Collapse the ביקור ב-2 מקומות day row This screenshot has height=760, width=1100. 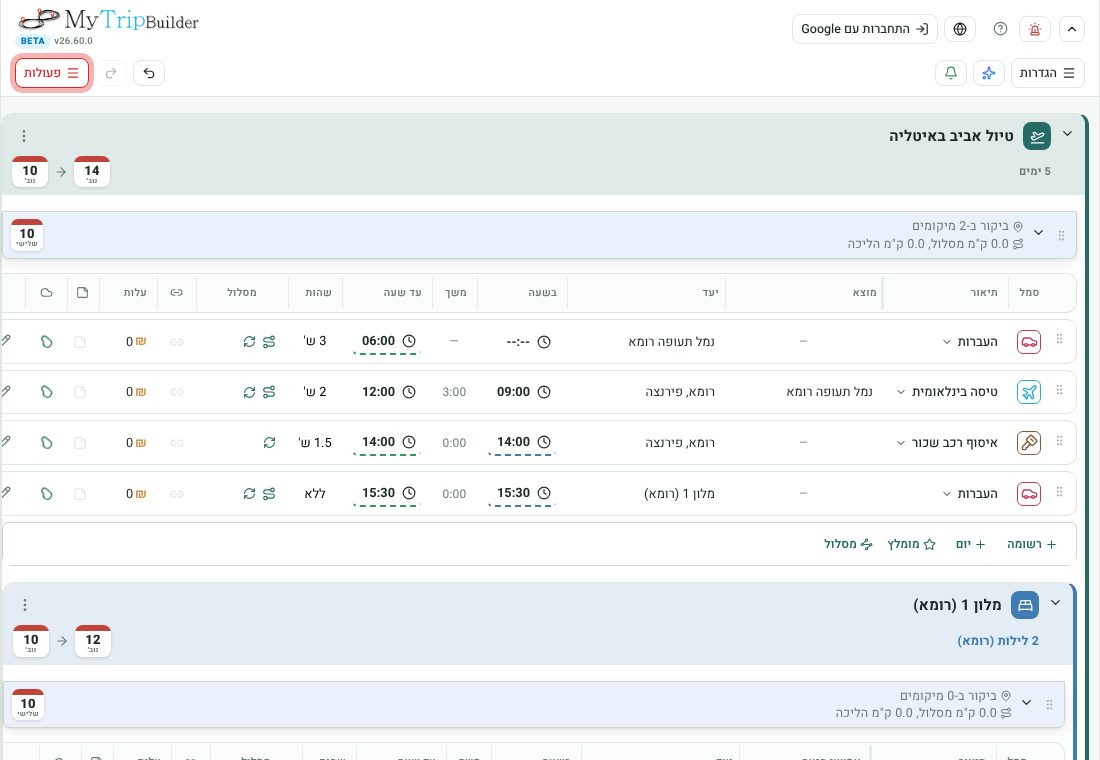tap(1039, 233)
